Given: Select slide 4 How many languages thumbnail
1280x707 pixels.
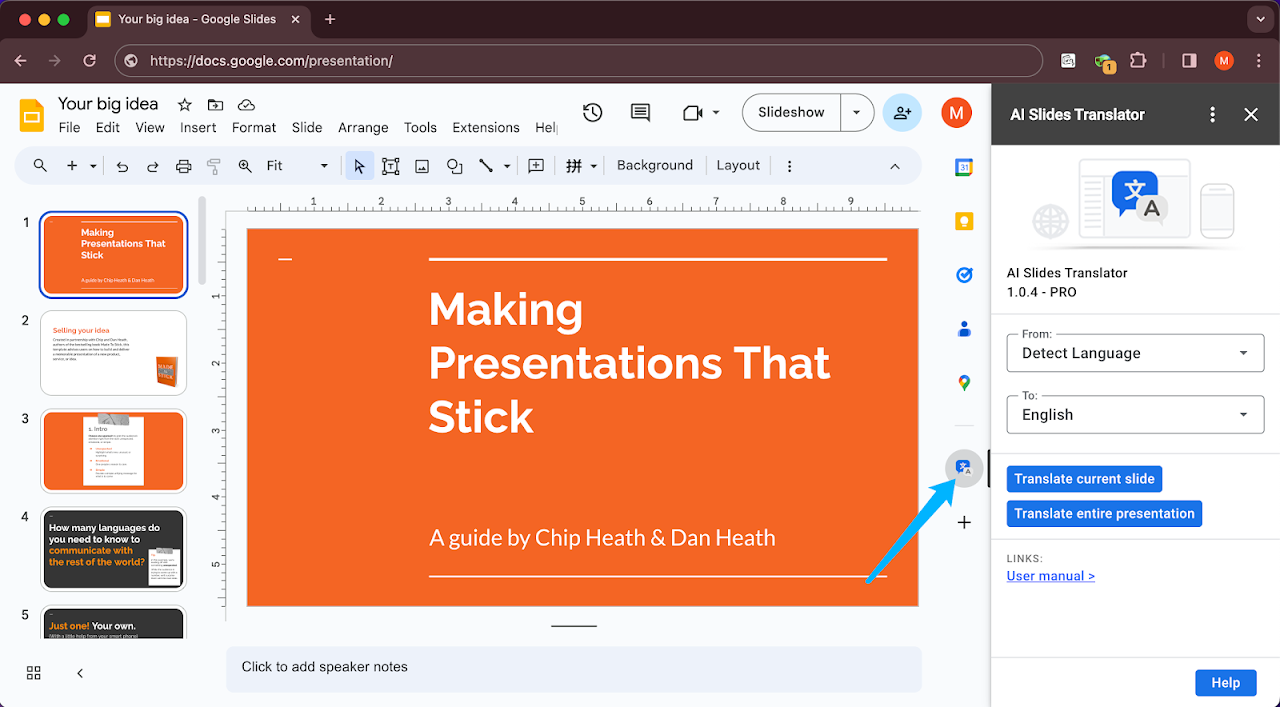Looking at the screenshot, I should tap(113, 550).
